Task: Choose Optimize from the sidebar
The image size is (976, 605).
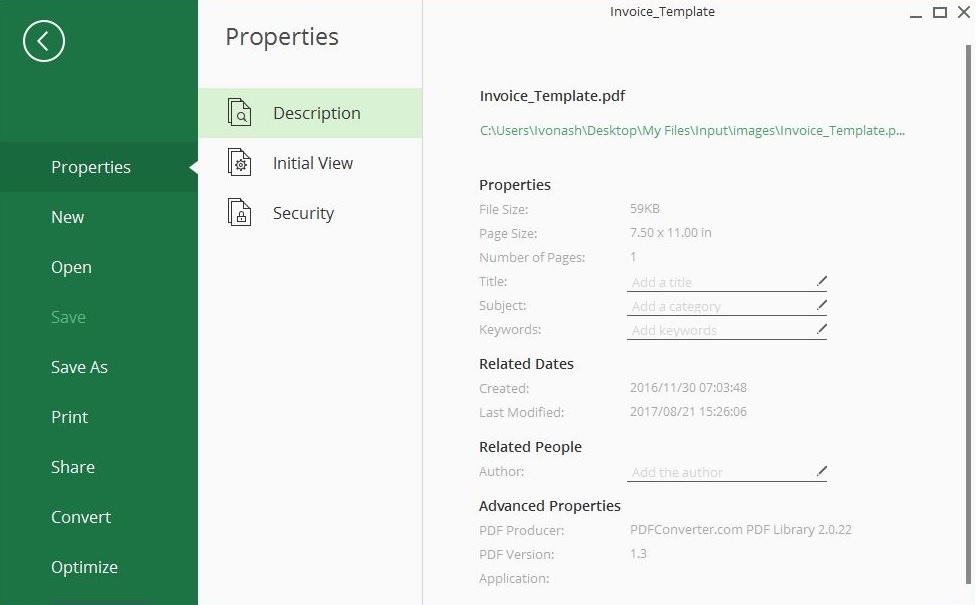Action: pos(84,567)
